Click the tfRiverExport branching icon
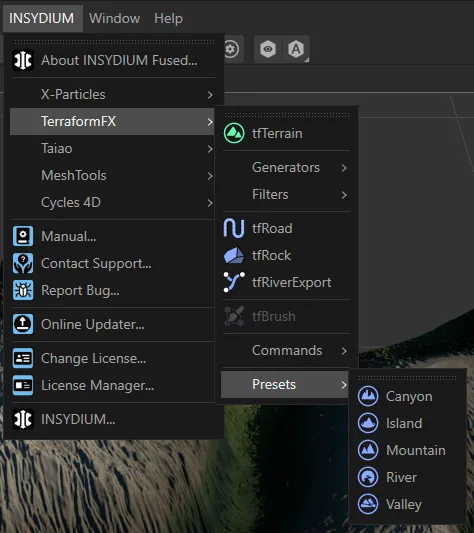The height and width of the screenshot is (533, 474). pos(234,282)
